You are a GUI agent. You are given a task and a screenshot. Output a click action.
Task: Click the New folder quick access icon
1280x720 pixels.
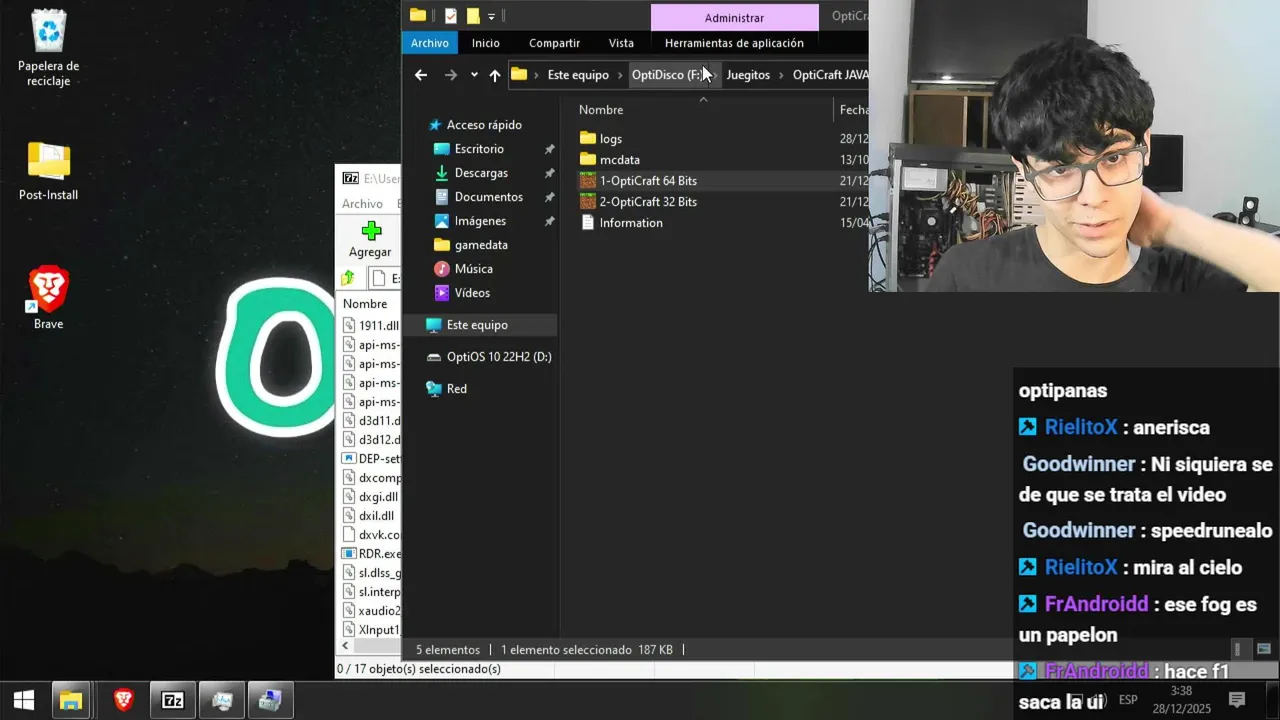coord(473,16)
